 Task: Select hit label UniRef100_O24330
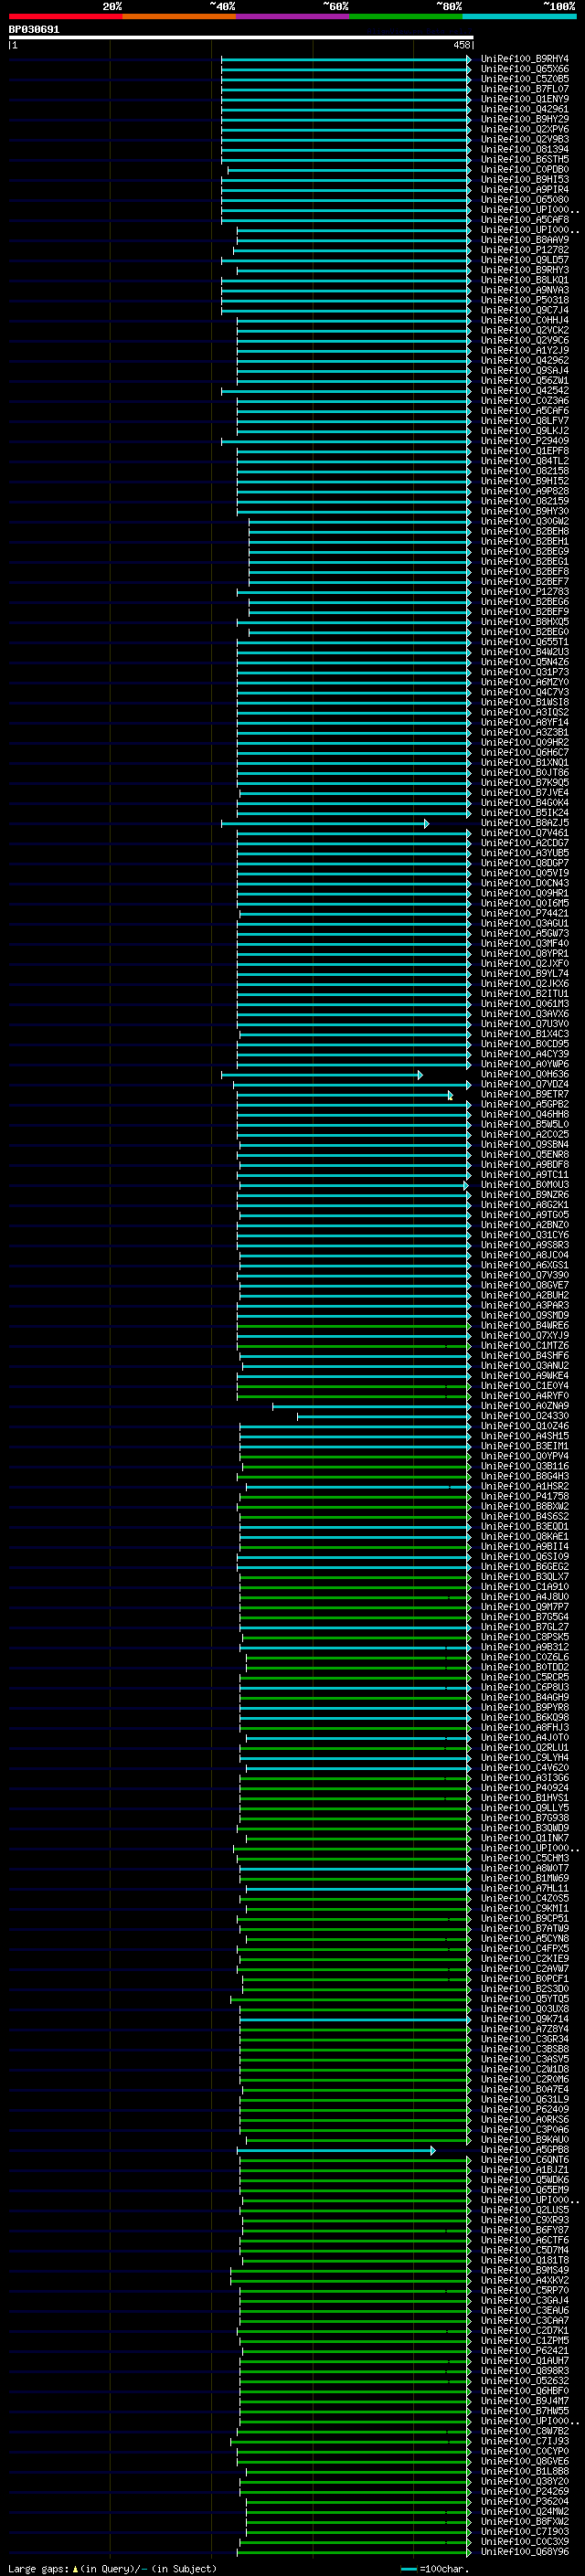pyautogui.click(x=524, y=1416)
